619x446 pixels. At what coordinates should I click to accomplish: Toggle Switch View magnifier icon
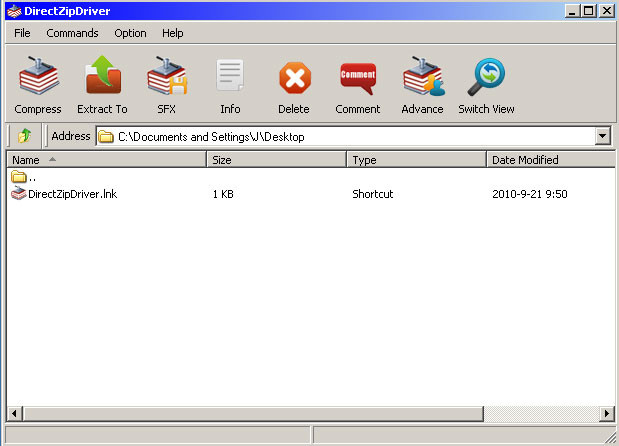486,77
